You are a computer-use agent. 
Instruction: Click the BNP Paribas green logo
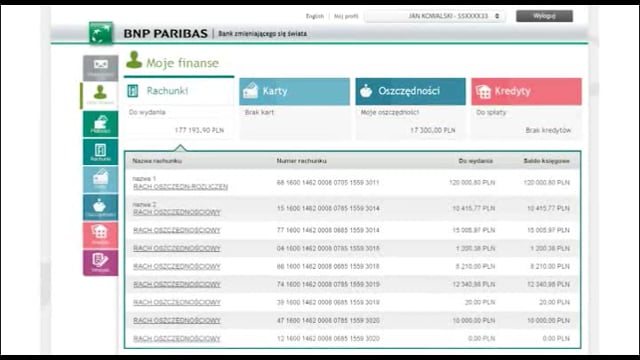100,33
